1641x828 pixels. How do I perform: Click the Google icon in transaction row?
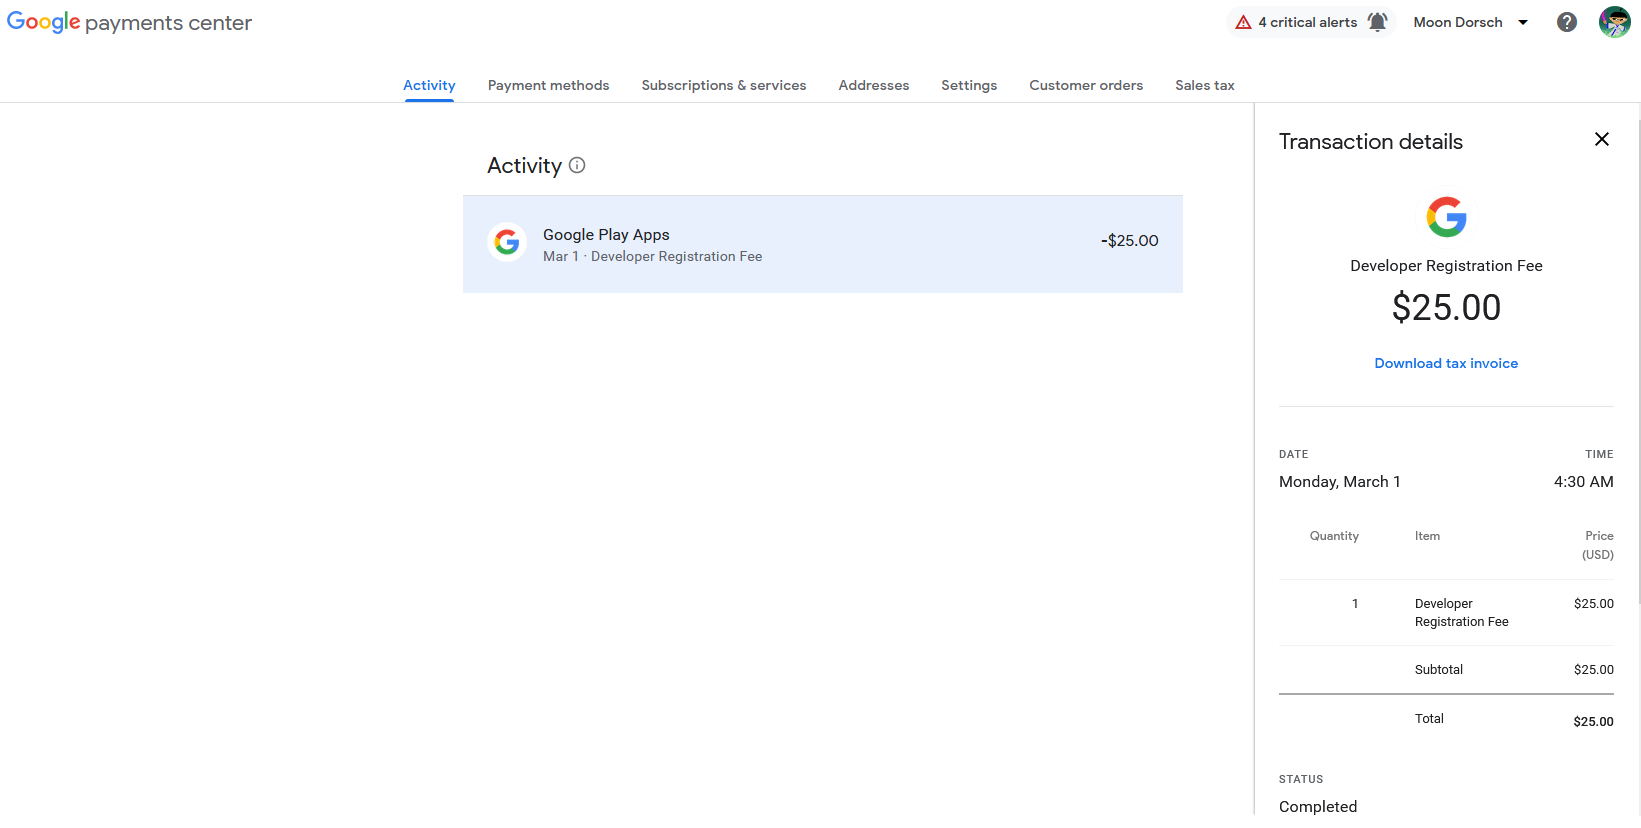pos(507,242)
